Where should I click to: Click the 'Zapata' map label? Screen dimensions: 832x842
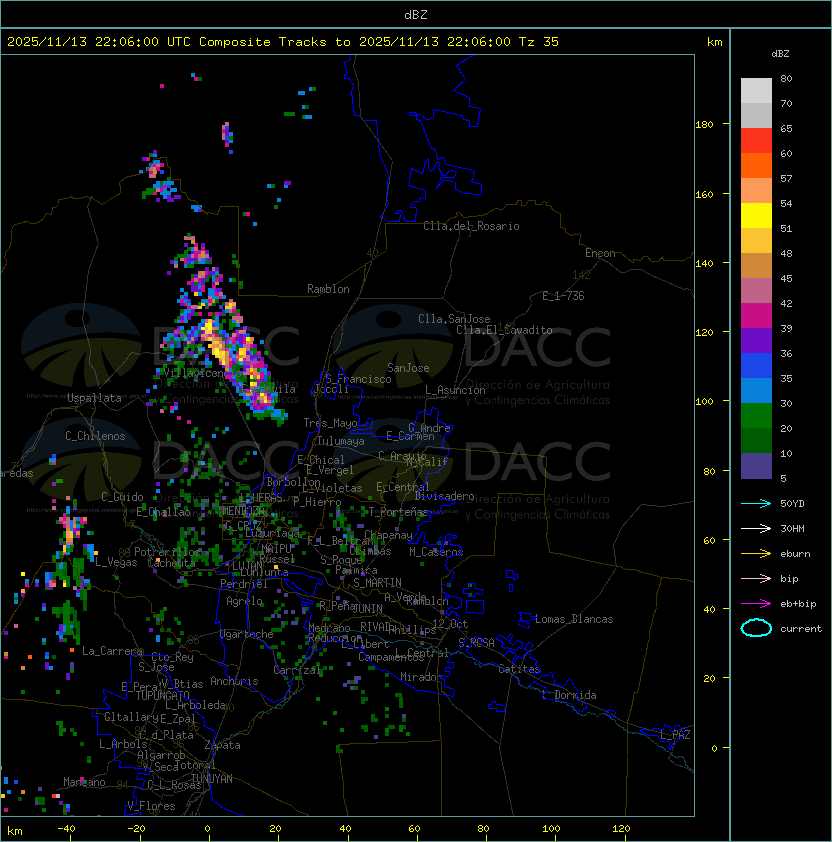(222, 745)
